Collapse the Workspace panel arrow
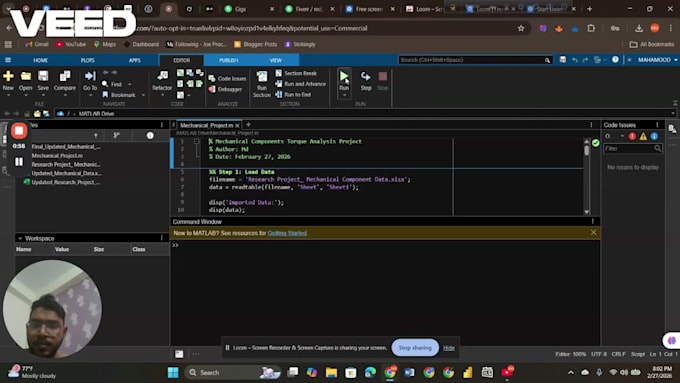 tap(20, 238)
